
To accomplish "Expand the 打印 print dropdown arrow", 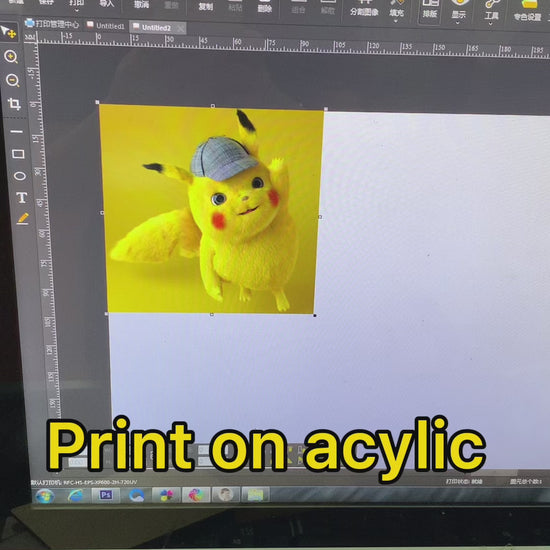I will pyautogui.click(x=76, y=10).
